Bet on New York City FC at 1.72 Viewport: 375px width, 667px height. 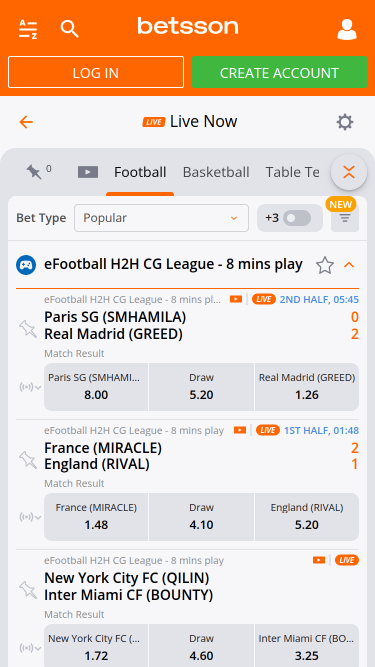96,646
